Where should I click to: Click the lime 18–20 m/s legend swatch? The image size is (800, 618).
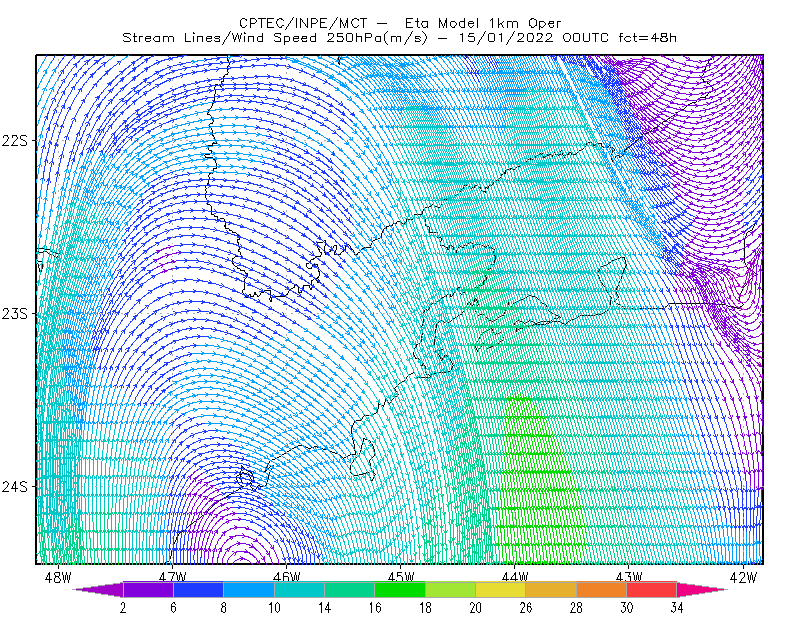point(451,589)
